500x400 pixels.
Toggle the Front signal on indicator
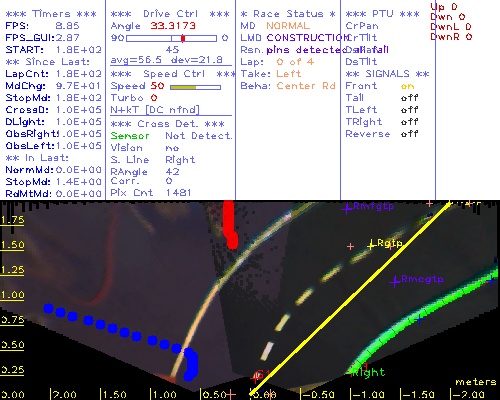pyautogui.click(x=407, y=86)
